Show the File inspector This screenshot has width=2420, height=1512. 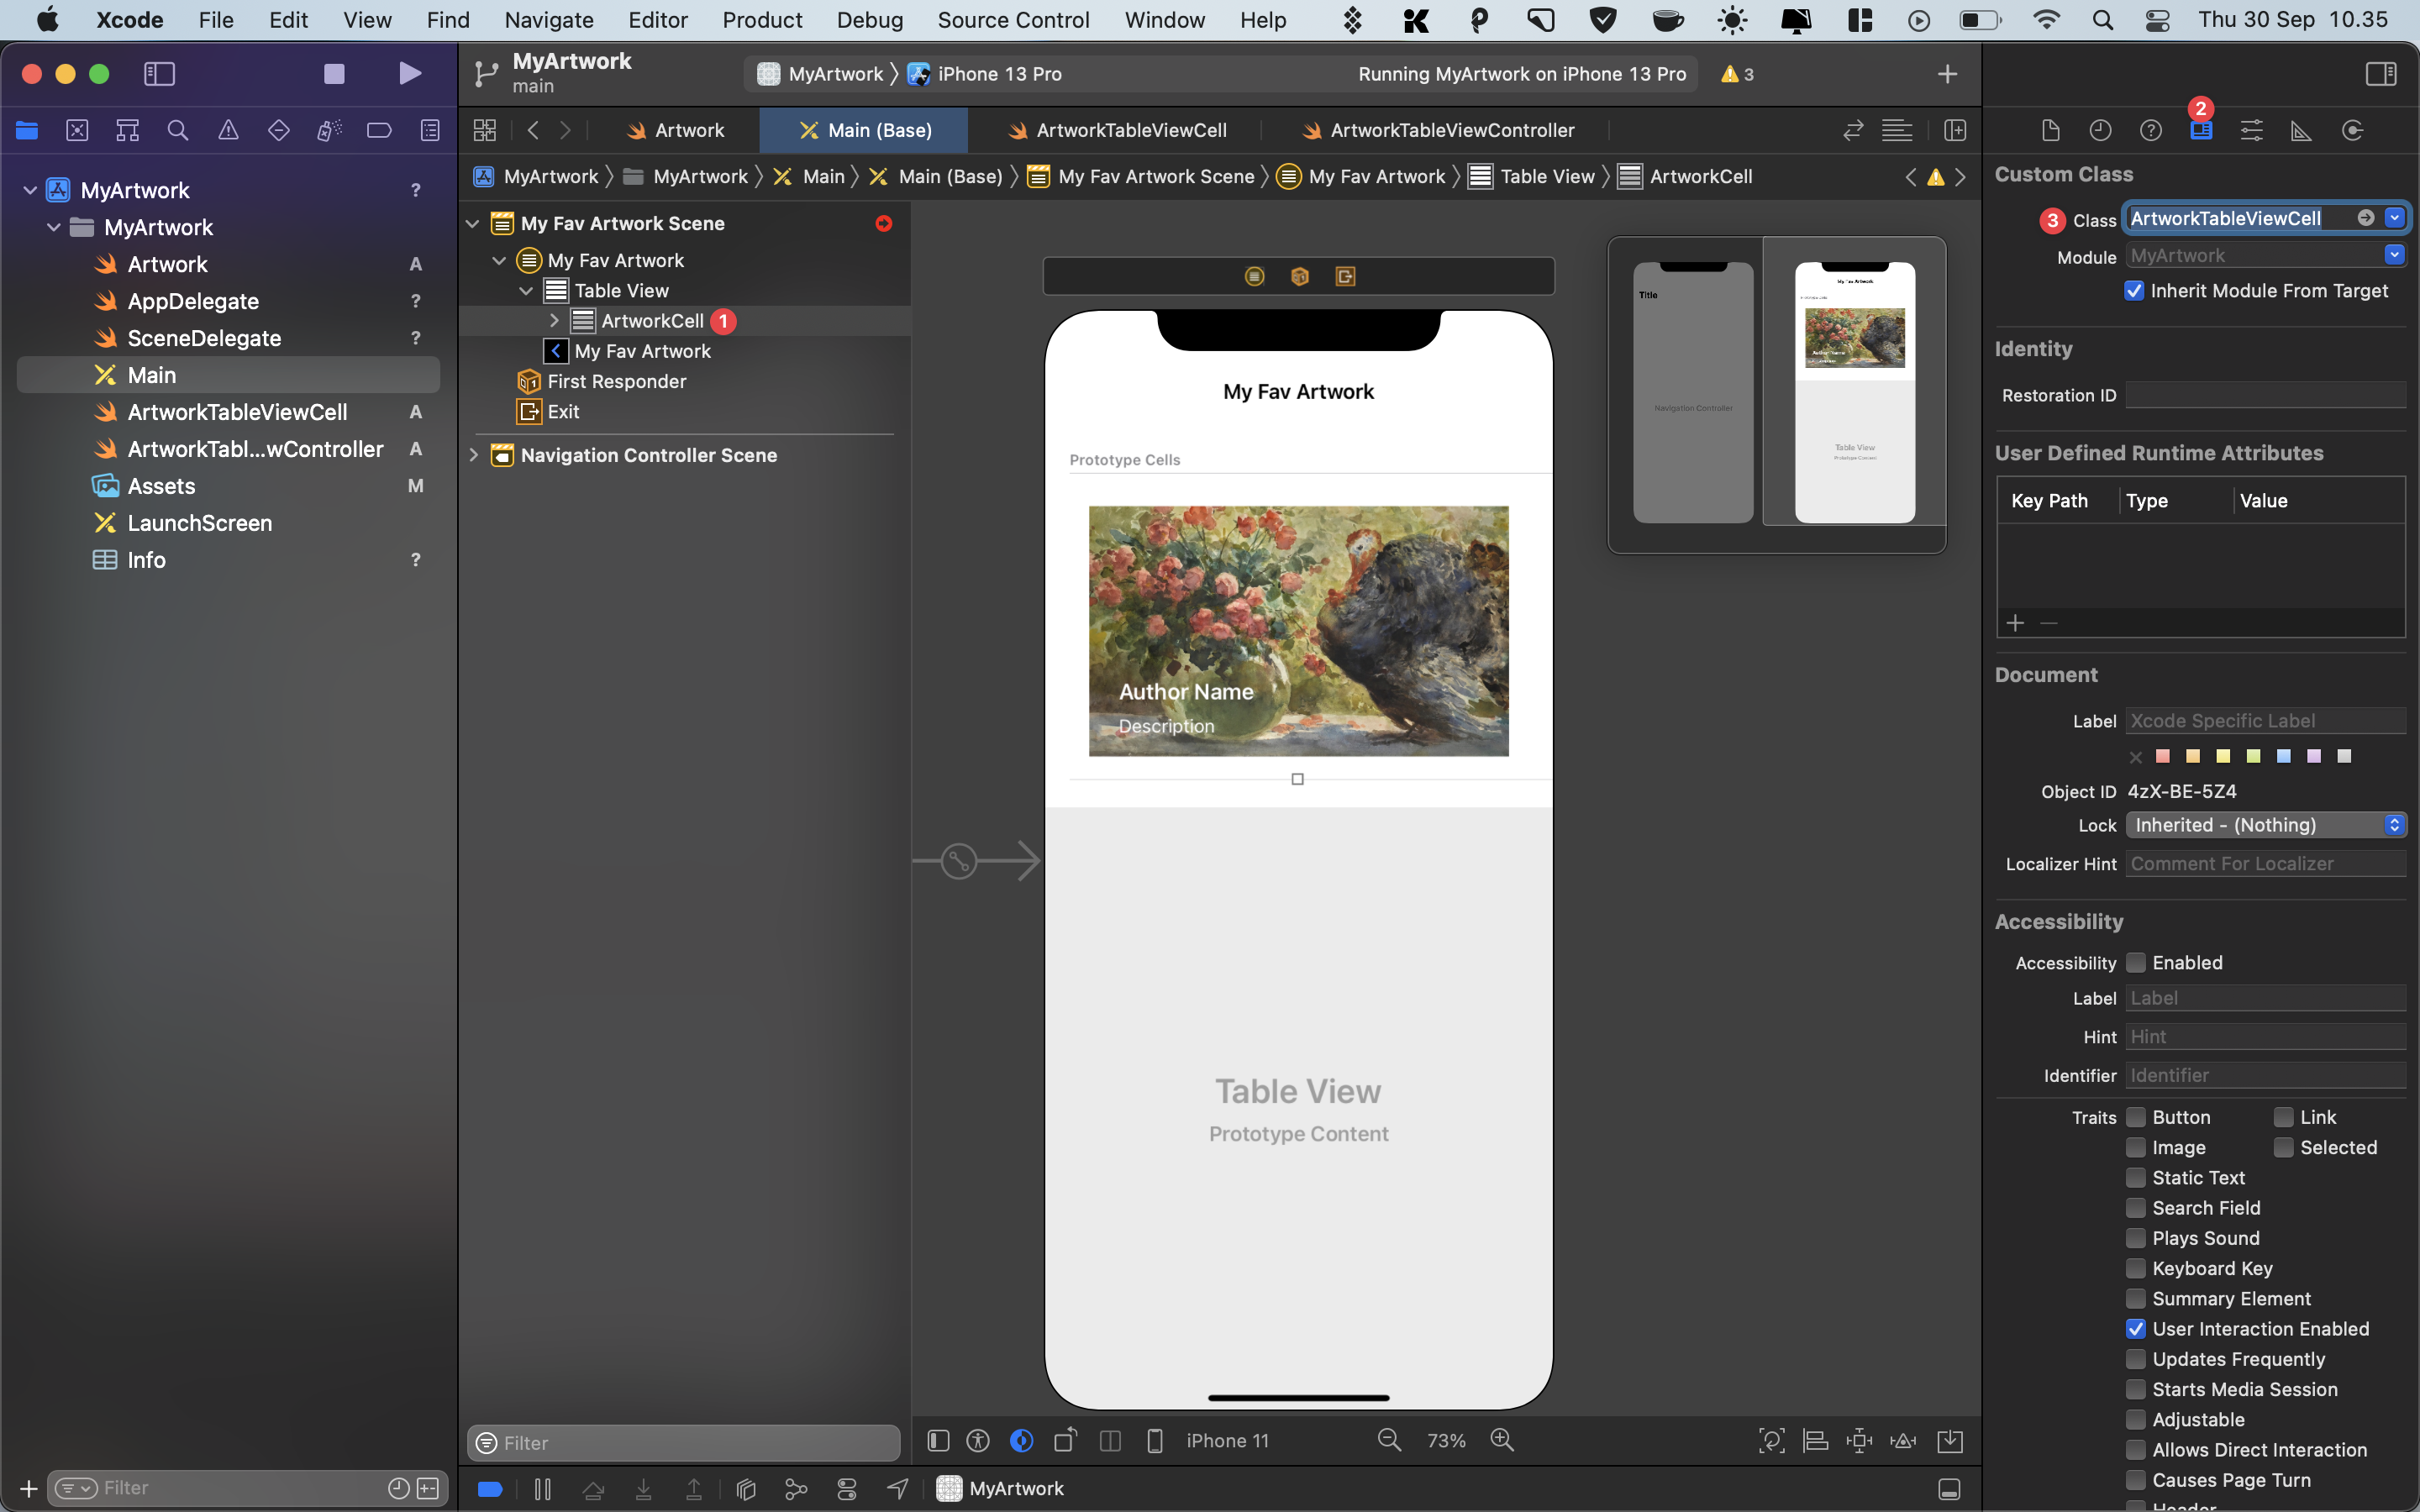pyautogui.click(x=2050, y=130)
